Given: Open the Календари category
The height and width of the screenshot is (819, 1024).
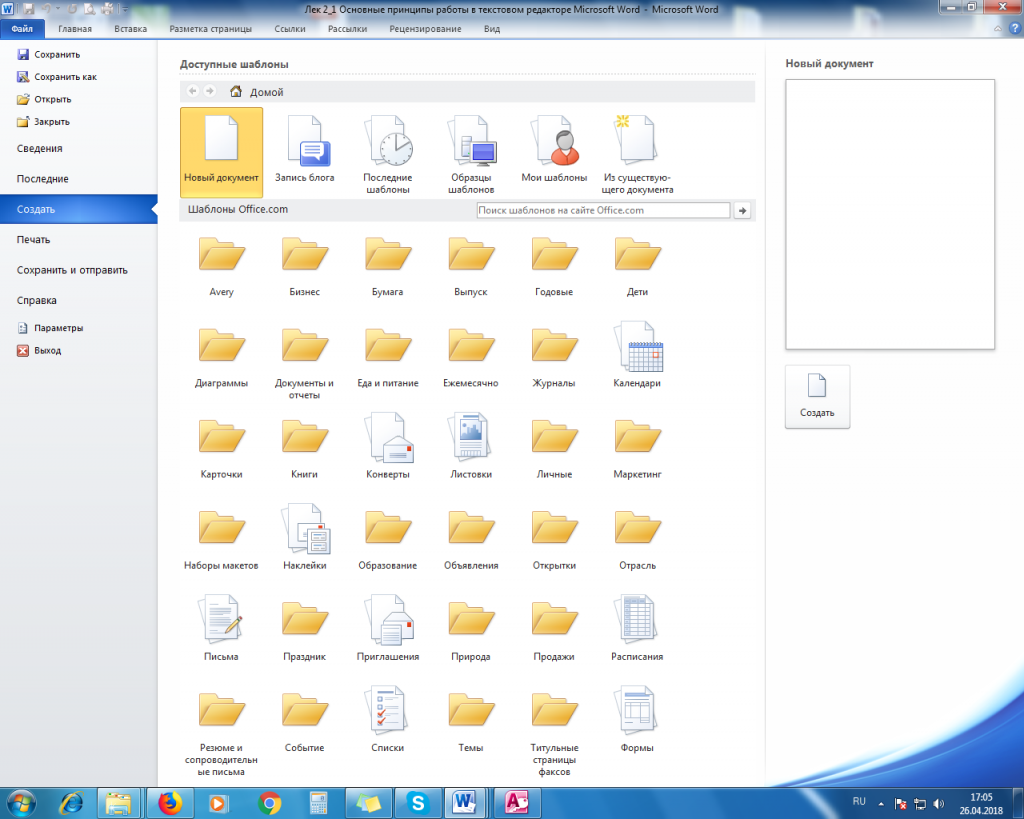Looking at the screenshot, I should click(637, 356).
